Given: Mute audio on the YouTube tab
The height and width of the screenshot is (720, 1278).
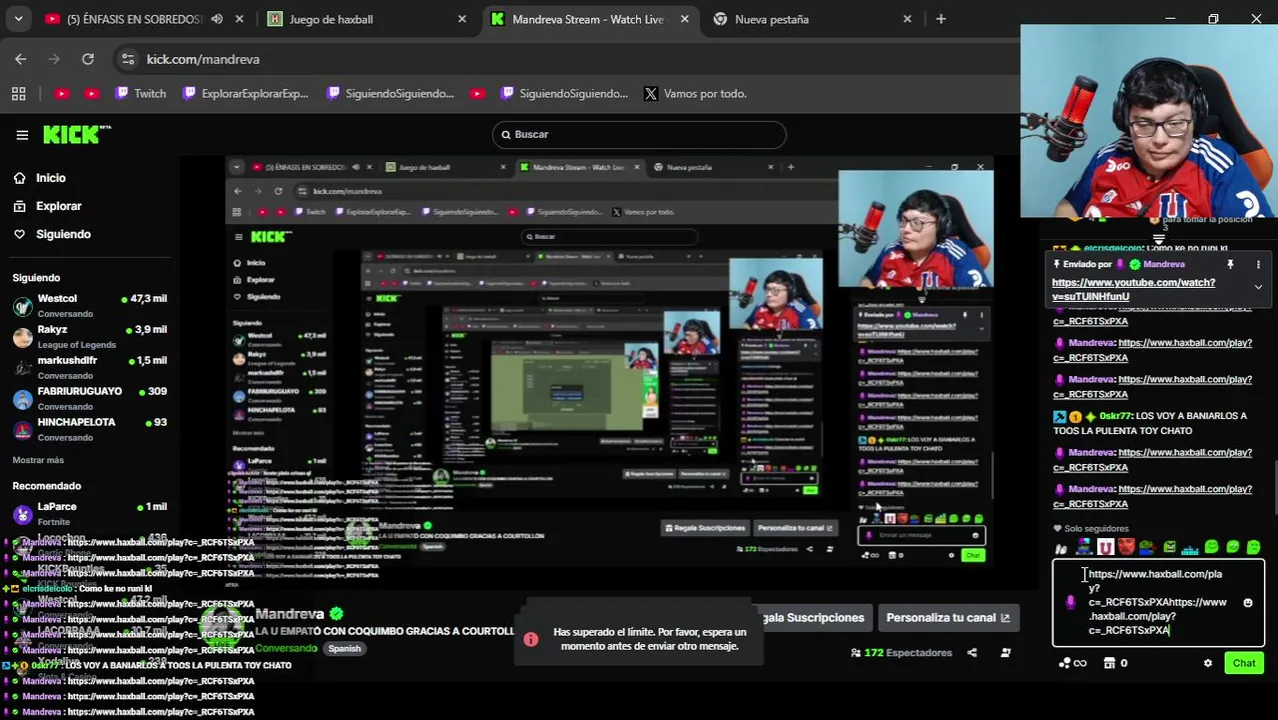Looking at the screenshot, I should [217, 19].
